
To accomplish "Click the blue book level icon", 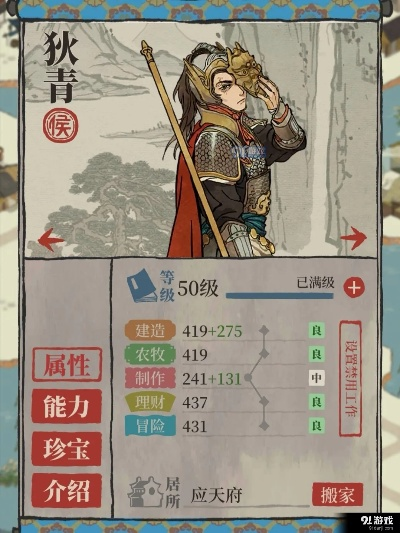I will (141, 286).
